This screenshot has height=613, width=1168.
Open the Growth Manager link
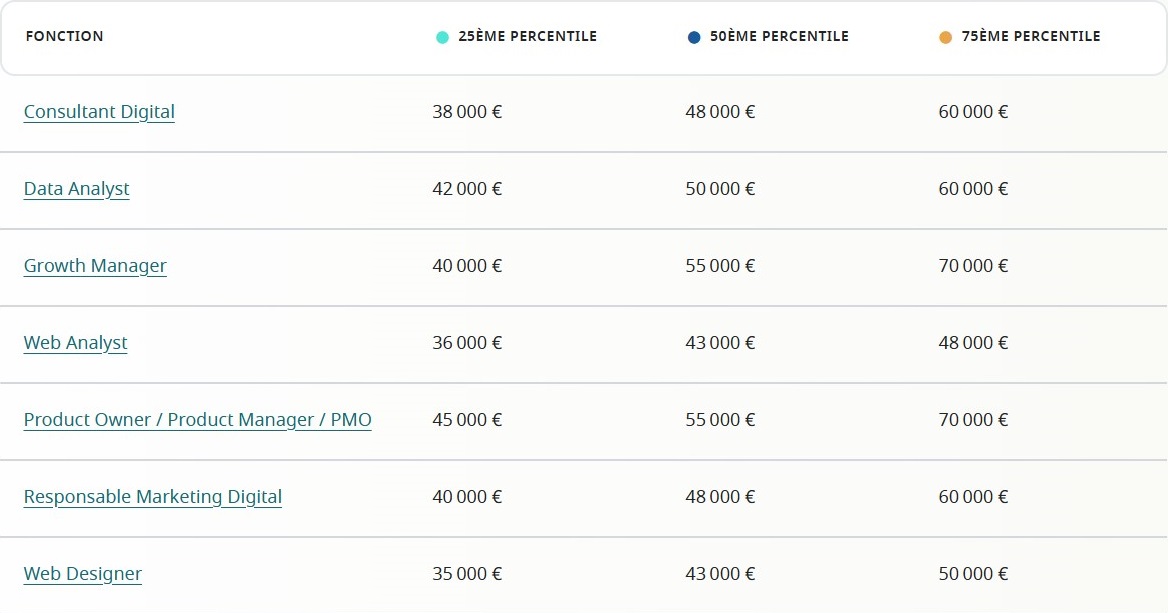(95, 266)
